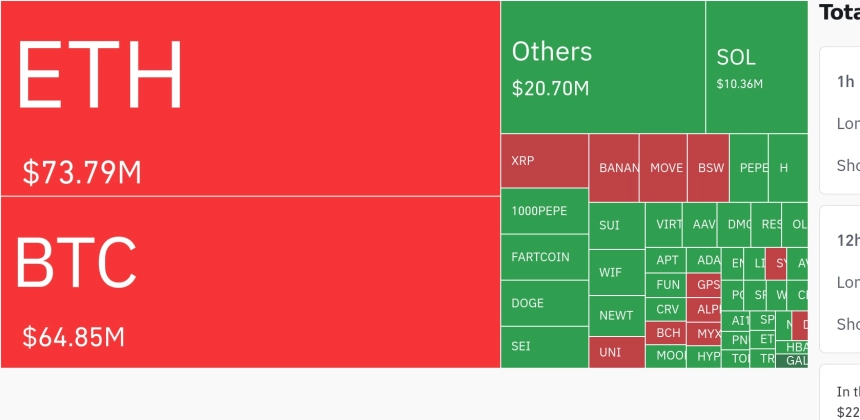Select the WIF tile
860x420 pixels.
pos(617,272)
